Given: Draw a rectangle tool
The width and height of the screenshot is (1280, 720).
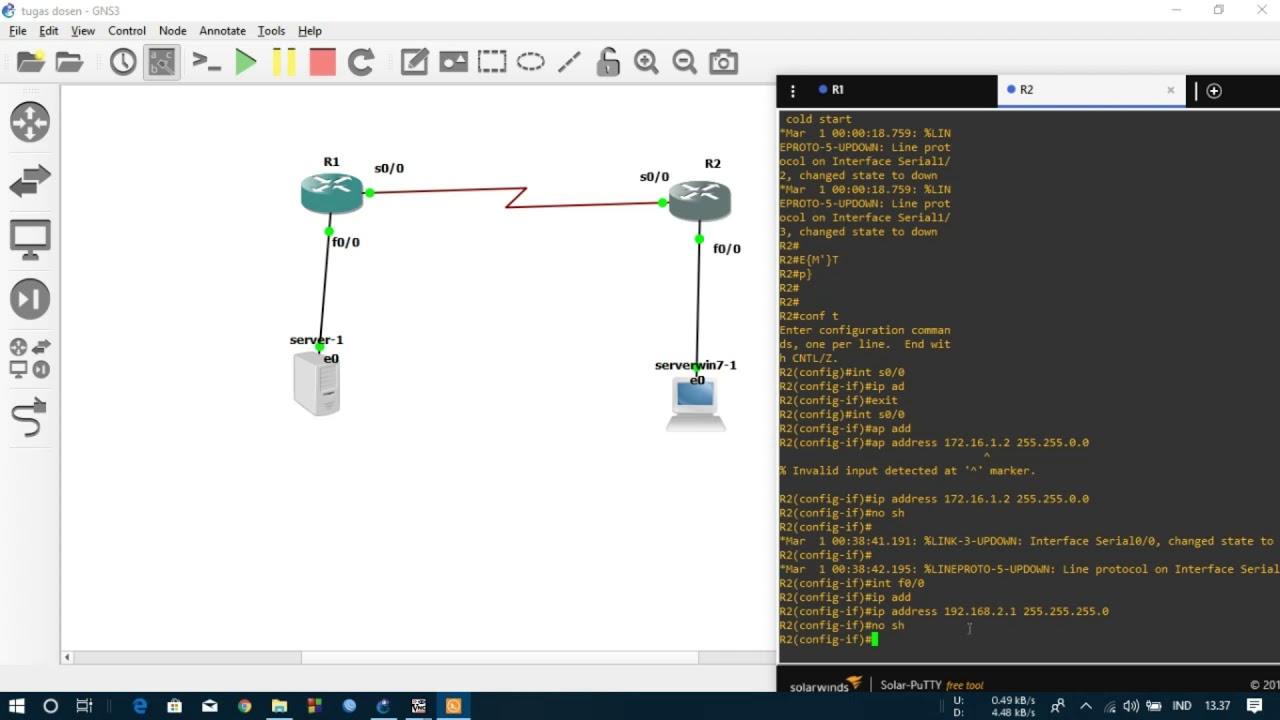Looking at the screenshot, I should point(492,62).
